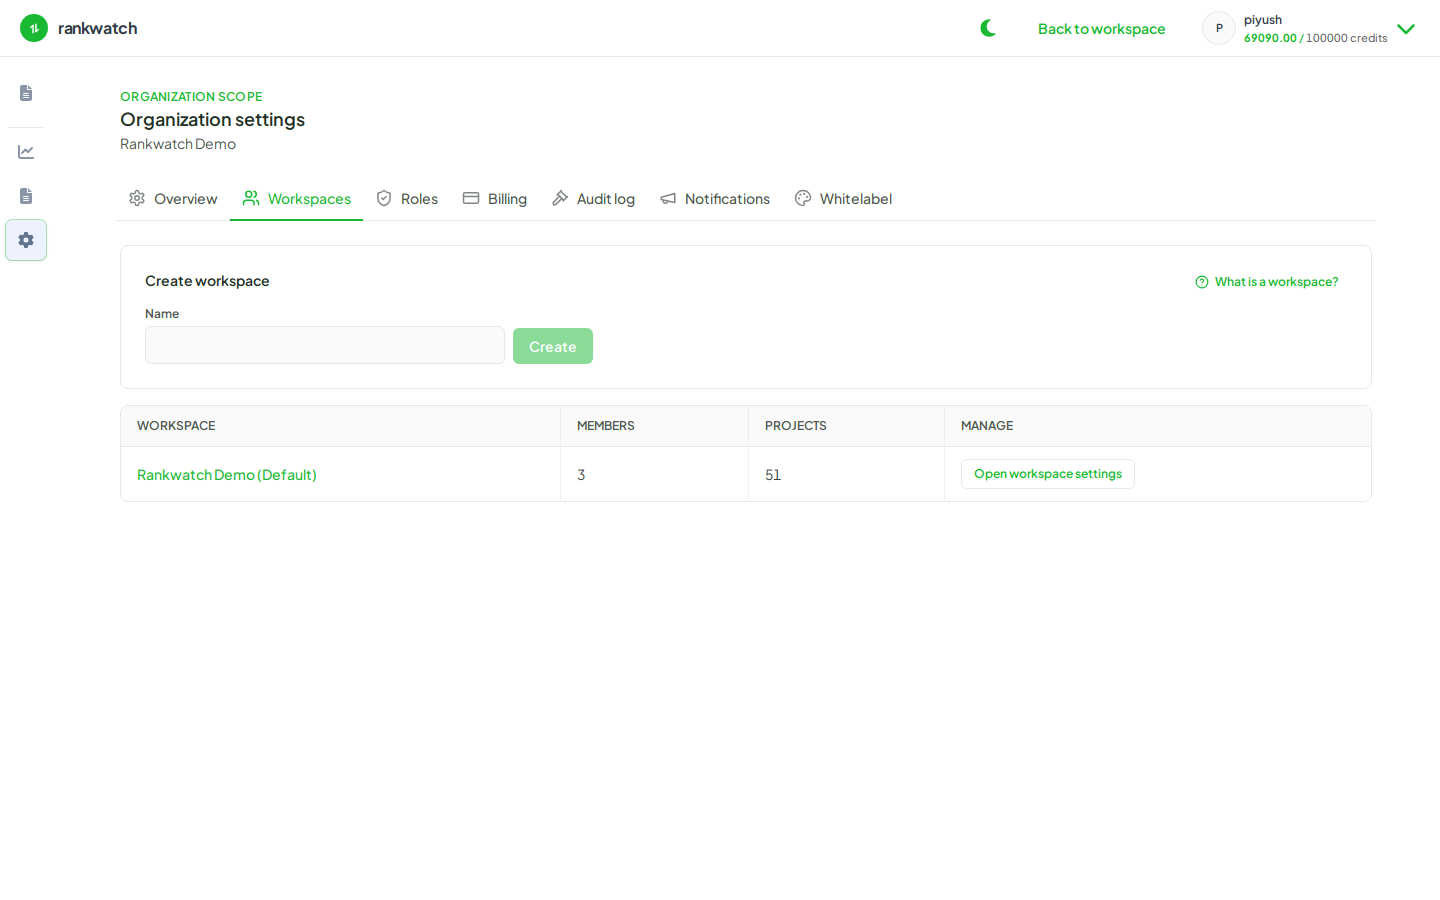Image resolution: width=1440 pixels, height=900 pixels.
Task: Click the rankwatch brand name text
Action: (98, 28)
